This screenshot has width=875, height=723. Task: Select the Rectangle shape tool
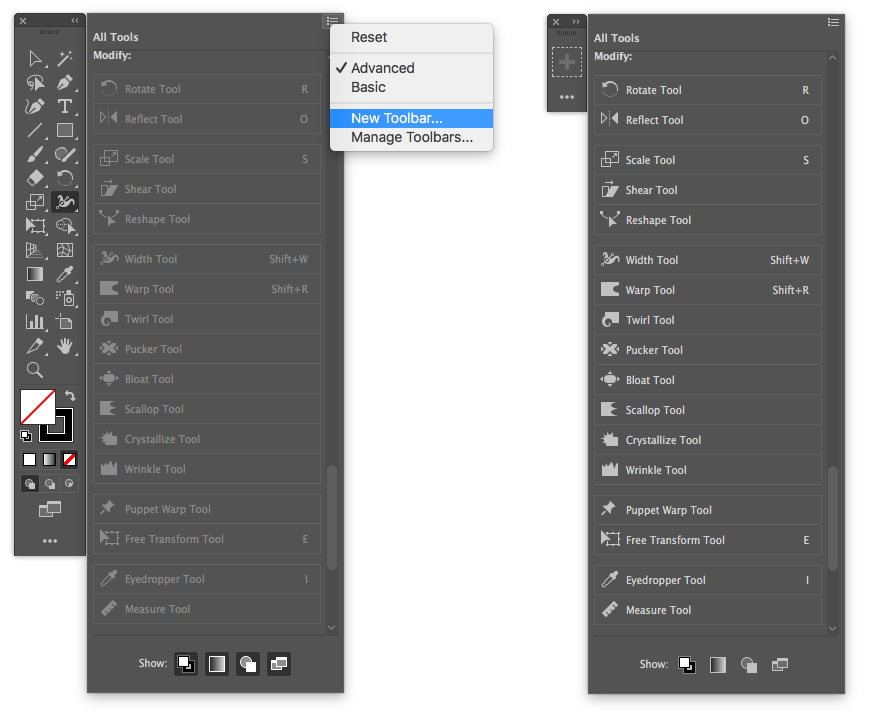coord(65,130)
